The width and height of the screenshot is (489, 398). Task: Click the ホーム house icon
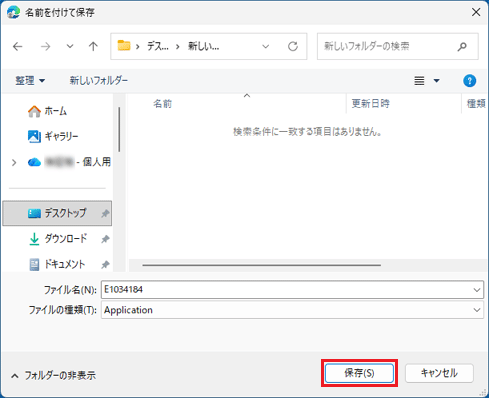click(34, 111)
